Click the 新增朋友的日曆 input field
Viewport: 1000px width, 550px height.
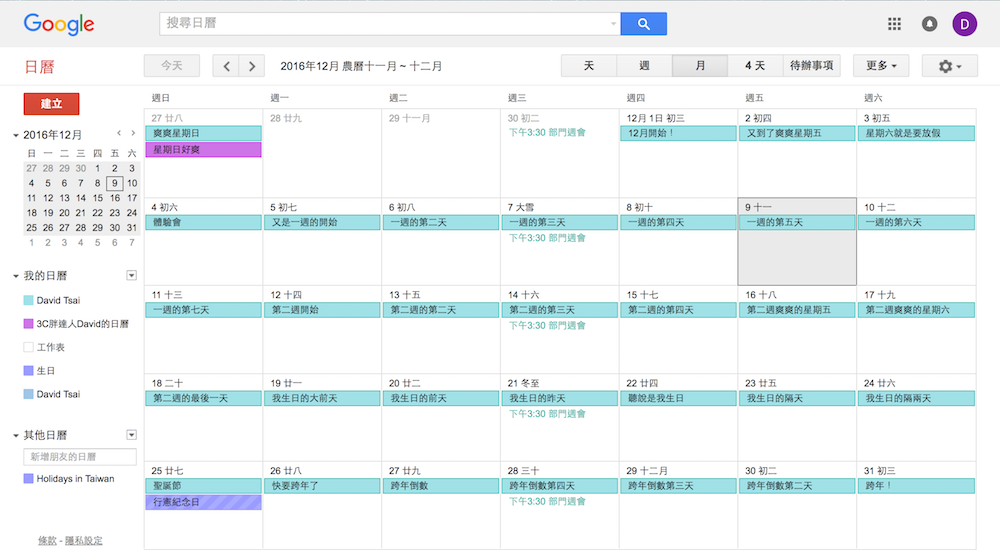pos(80,457)
